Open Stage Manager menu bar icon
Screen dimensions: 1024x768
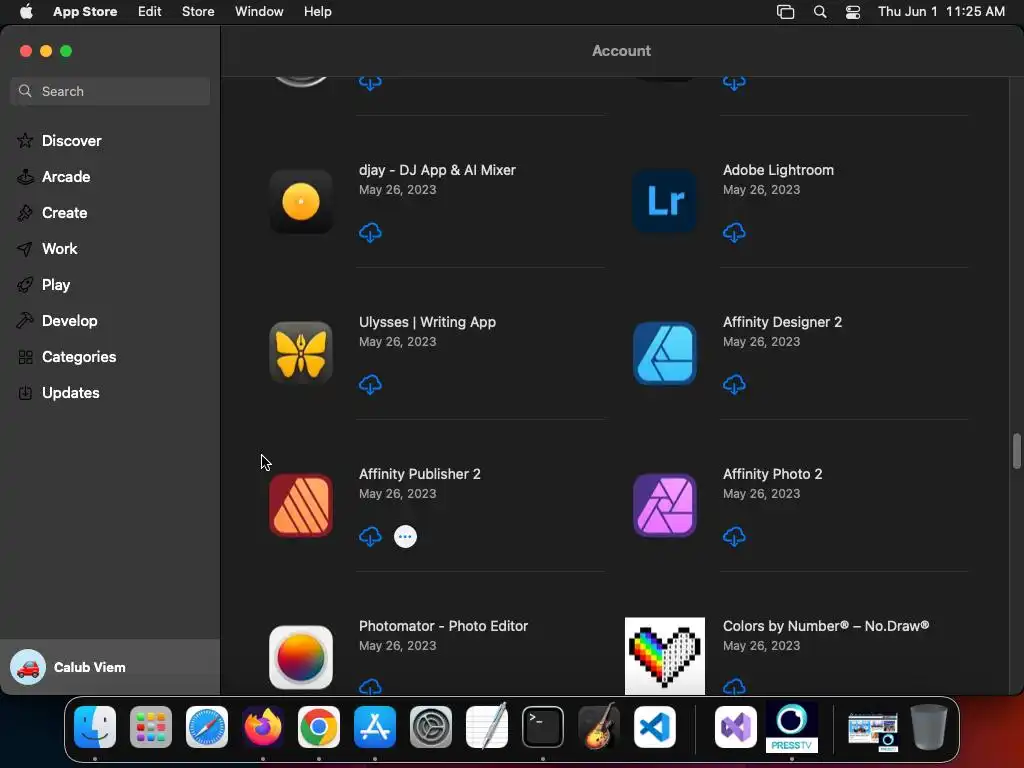tap(786, 12)
